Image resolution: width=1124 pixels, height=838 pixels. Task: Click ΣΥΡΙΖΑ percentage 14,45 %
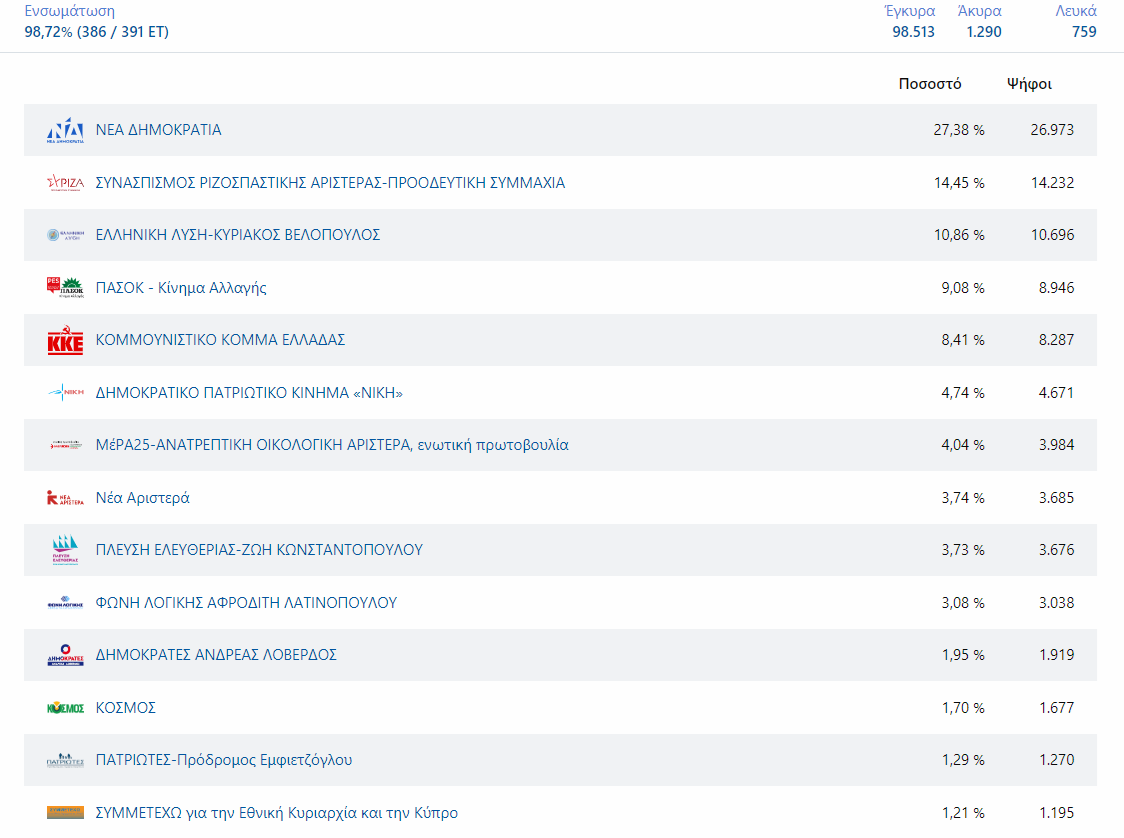pos(959,183)
